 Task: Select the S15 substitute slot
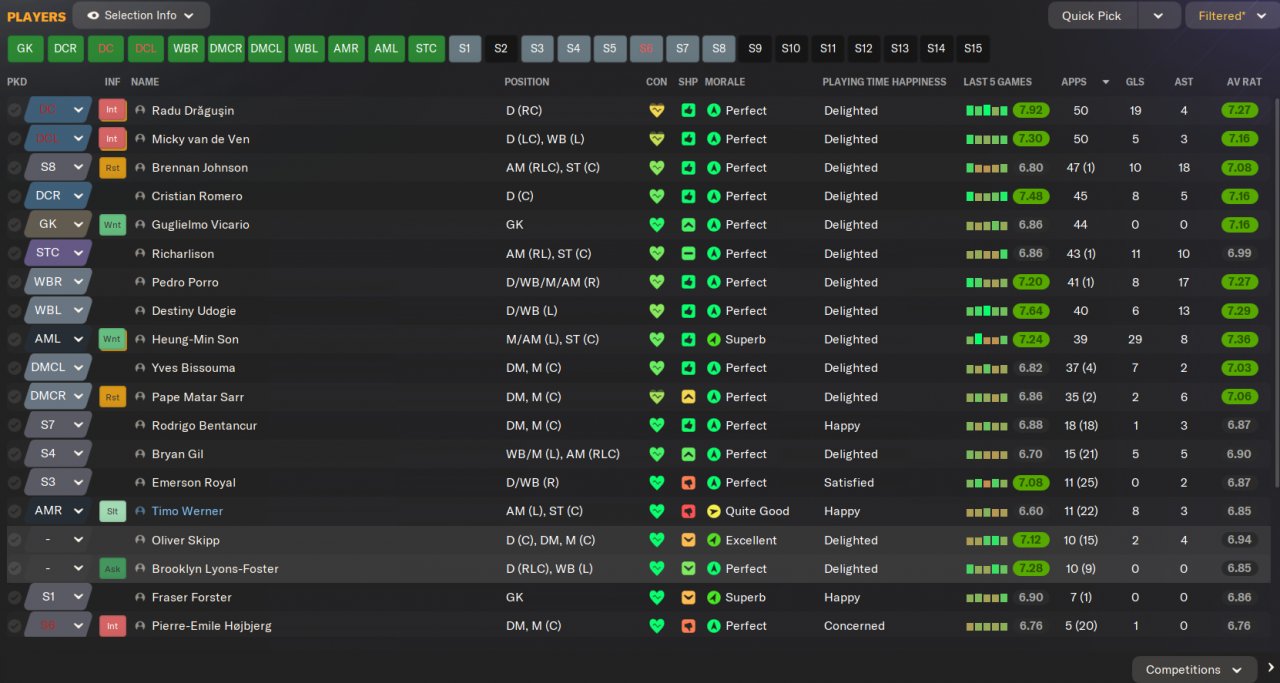(x=973, y=48)
